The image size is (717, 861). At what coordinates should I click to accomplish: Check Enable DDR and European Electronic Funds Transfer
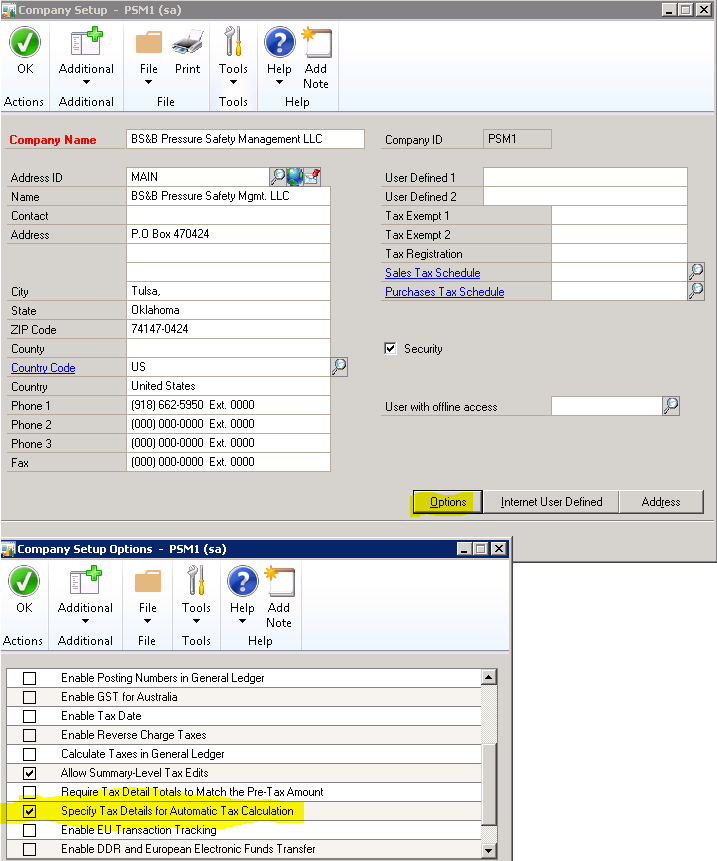(x=30, y=849)
